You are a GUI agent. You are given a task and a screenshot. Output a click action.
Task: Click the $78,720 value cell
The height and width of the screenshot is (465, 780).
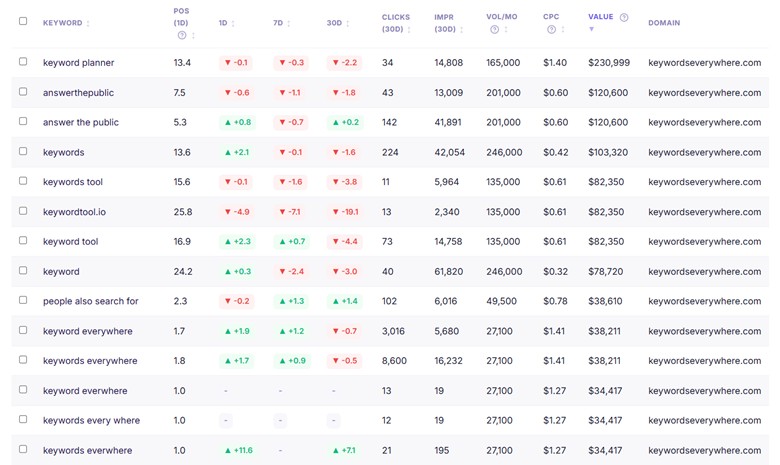pyautogui.click(x=605, y=272)
